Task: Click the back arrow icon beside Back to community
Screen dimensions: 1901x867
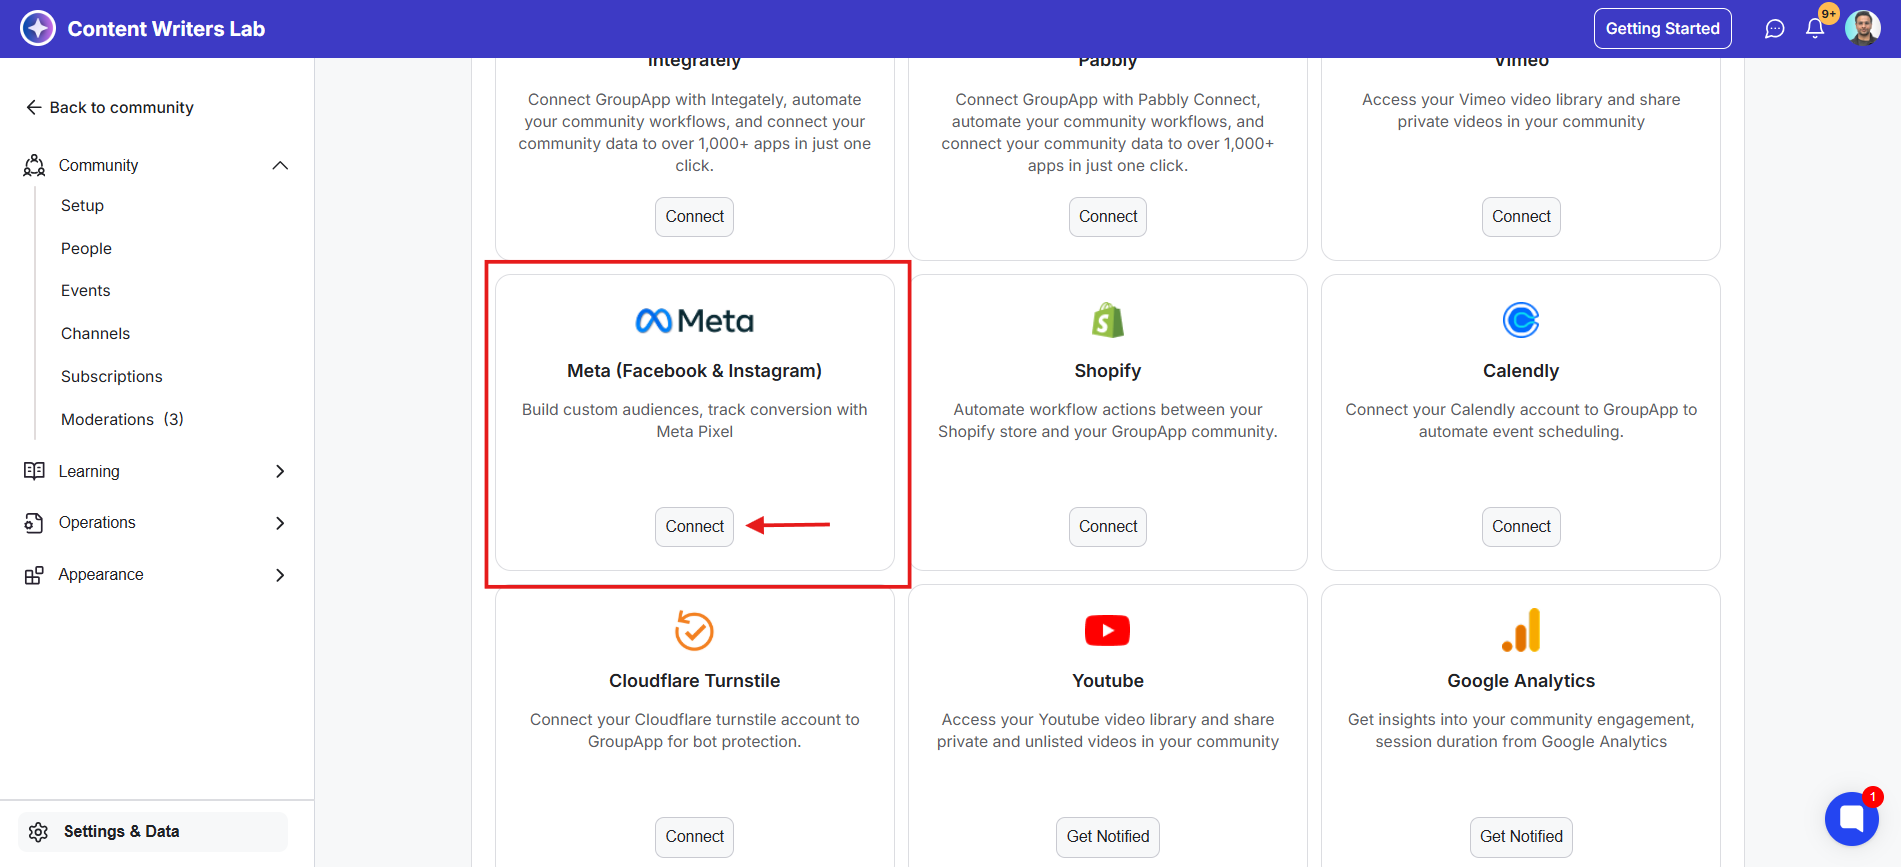Action: coord(34,107)
